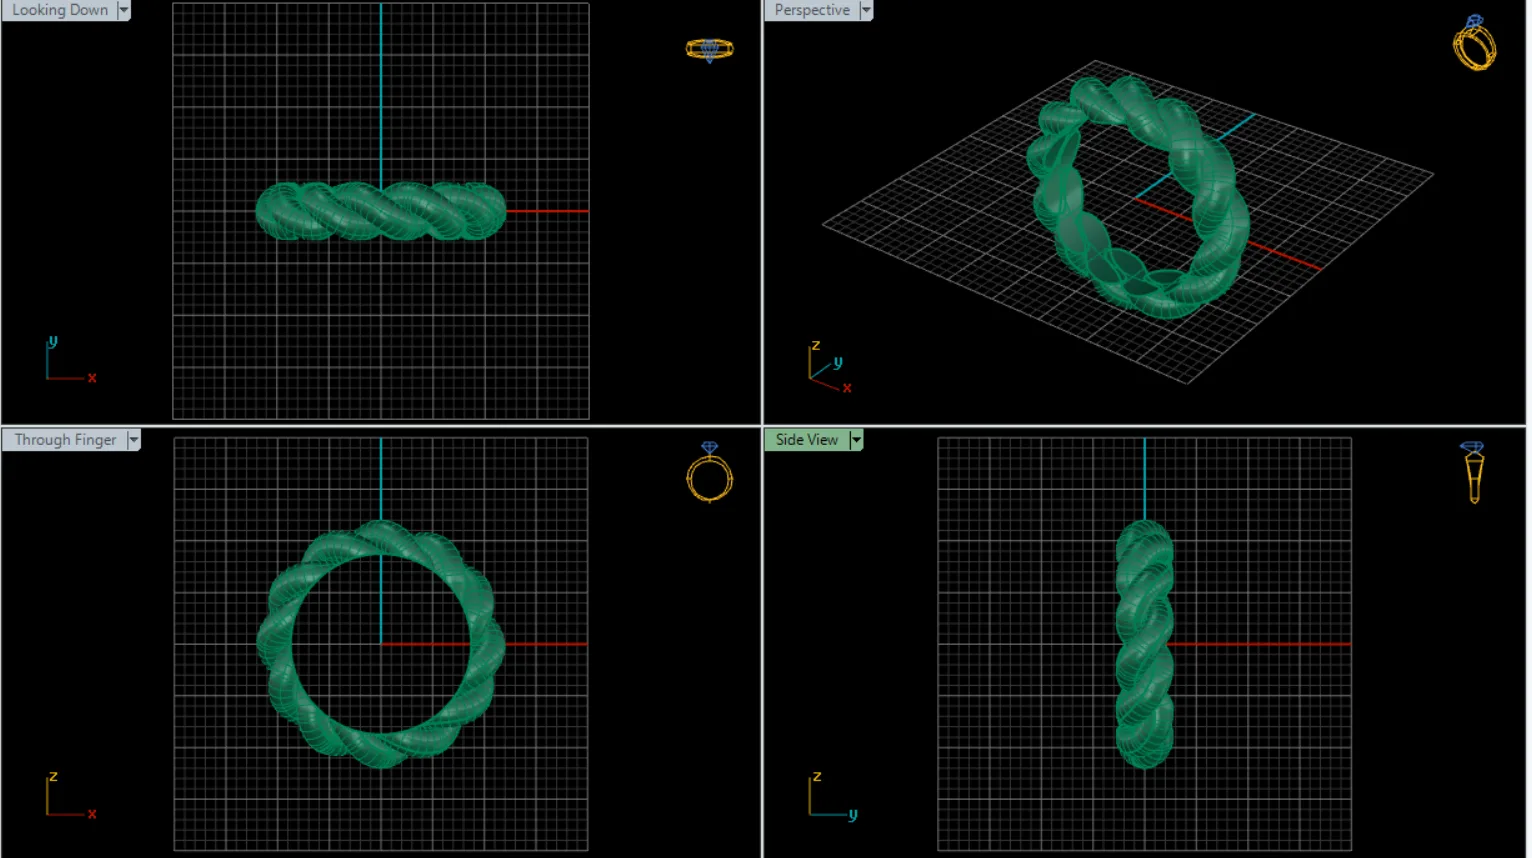The width and height of the screenshot is (1532, 858).
Task: Open the Through Finger viewport dropdown arrow
Action: pyautogui.click(x=134, y=440)
